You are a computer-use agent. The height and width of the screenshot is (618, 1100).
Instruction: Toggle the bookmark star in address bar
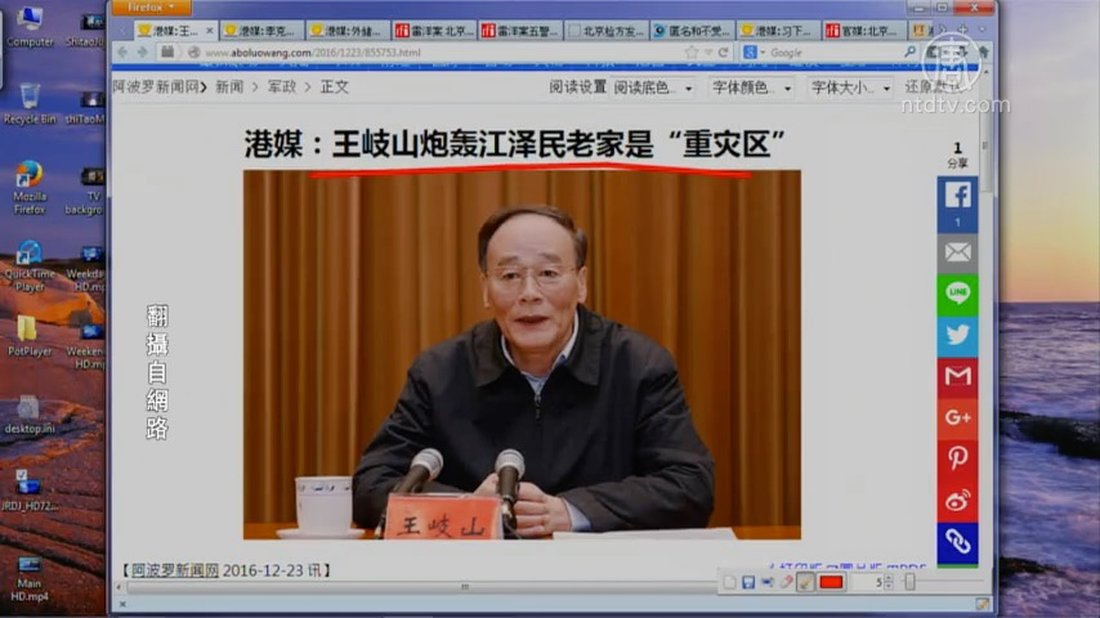(x=692, y=52)
